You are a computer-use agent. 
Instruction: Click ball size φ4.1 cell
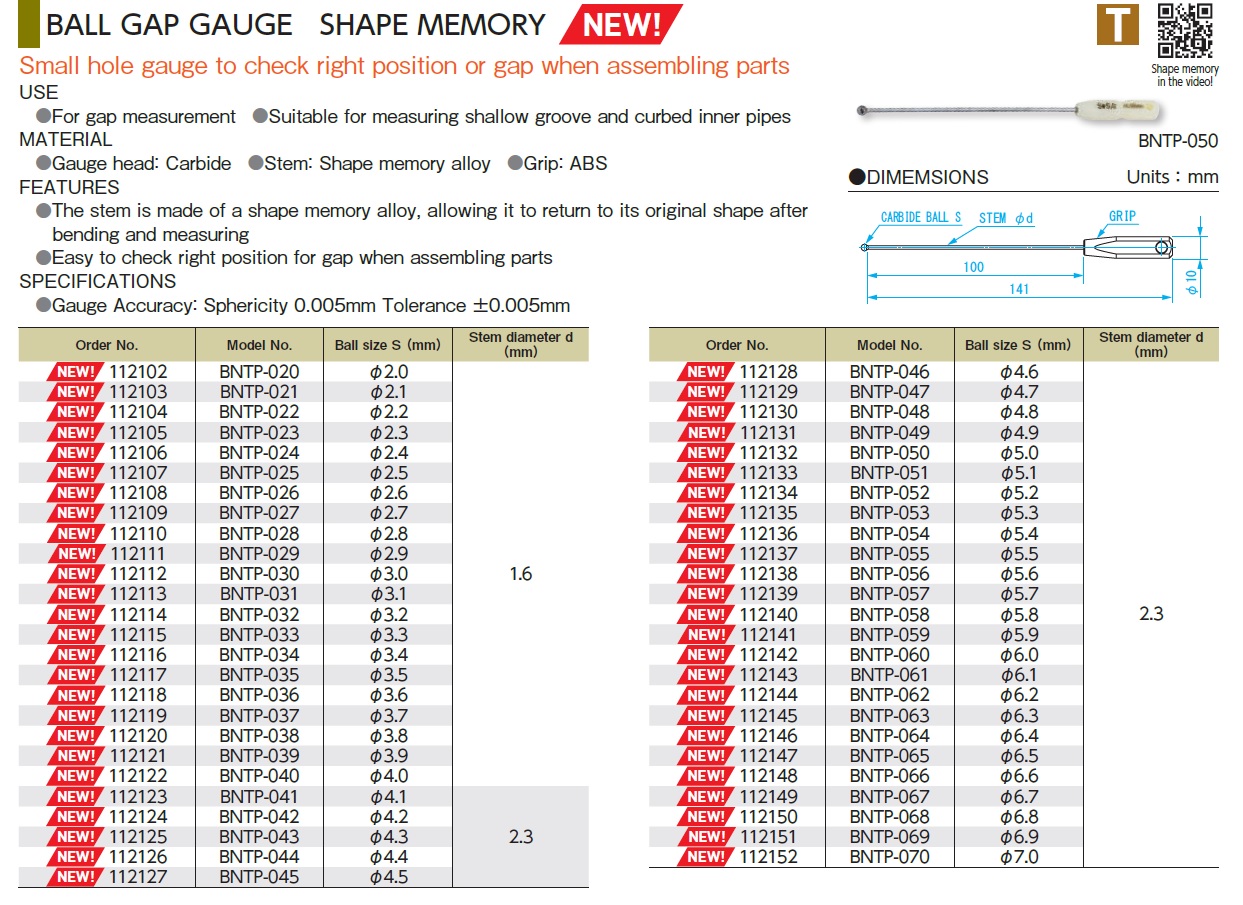(388, 797)
